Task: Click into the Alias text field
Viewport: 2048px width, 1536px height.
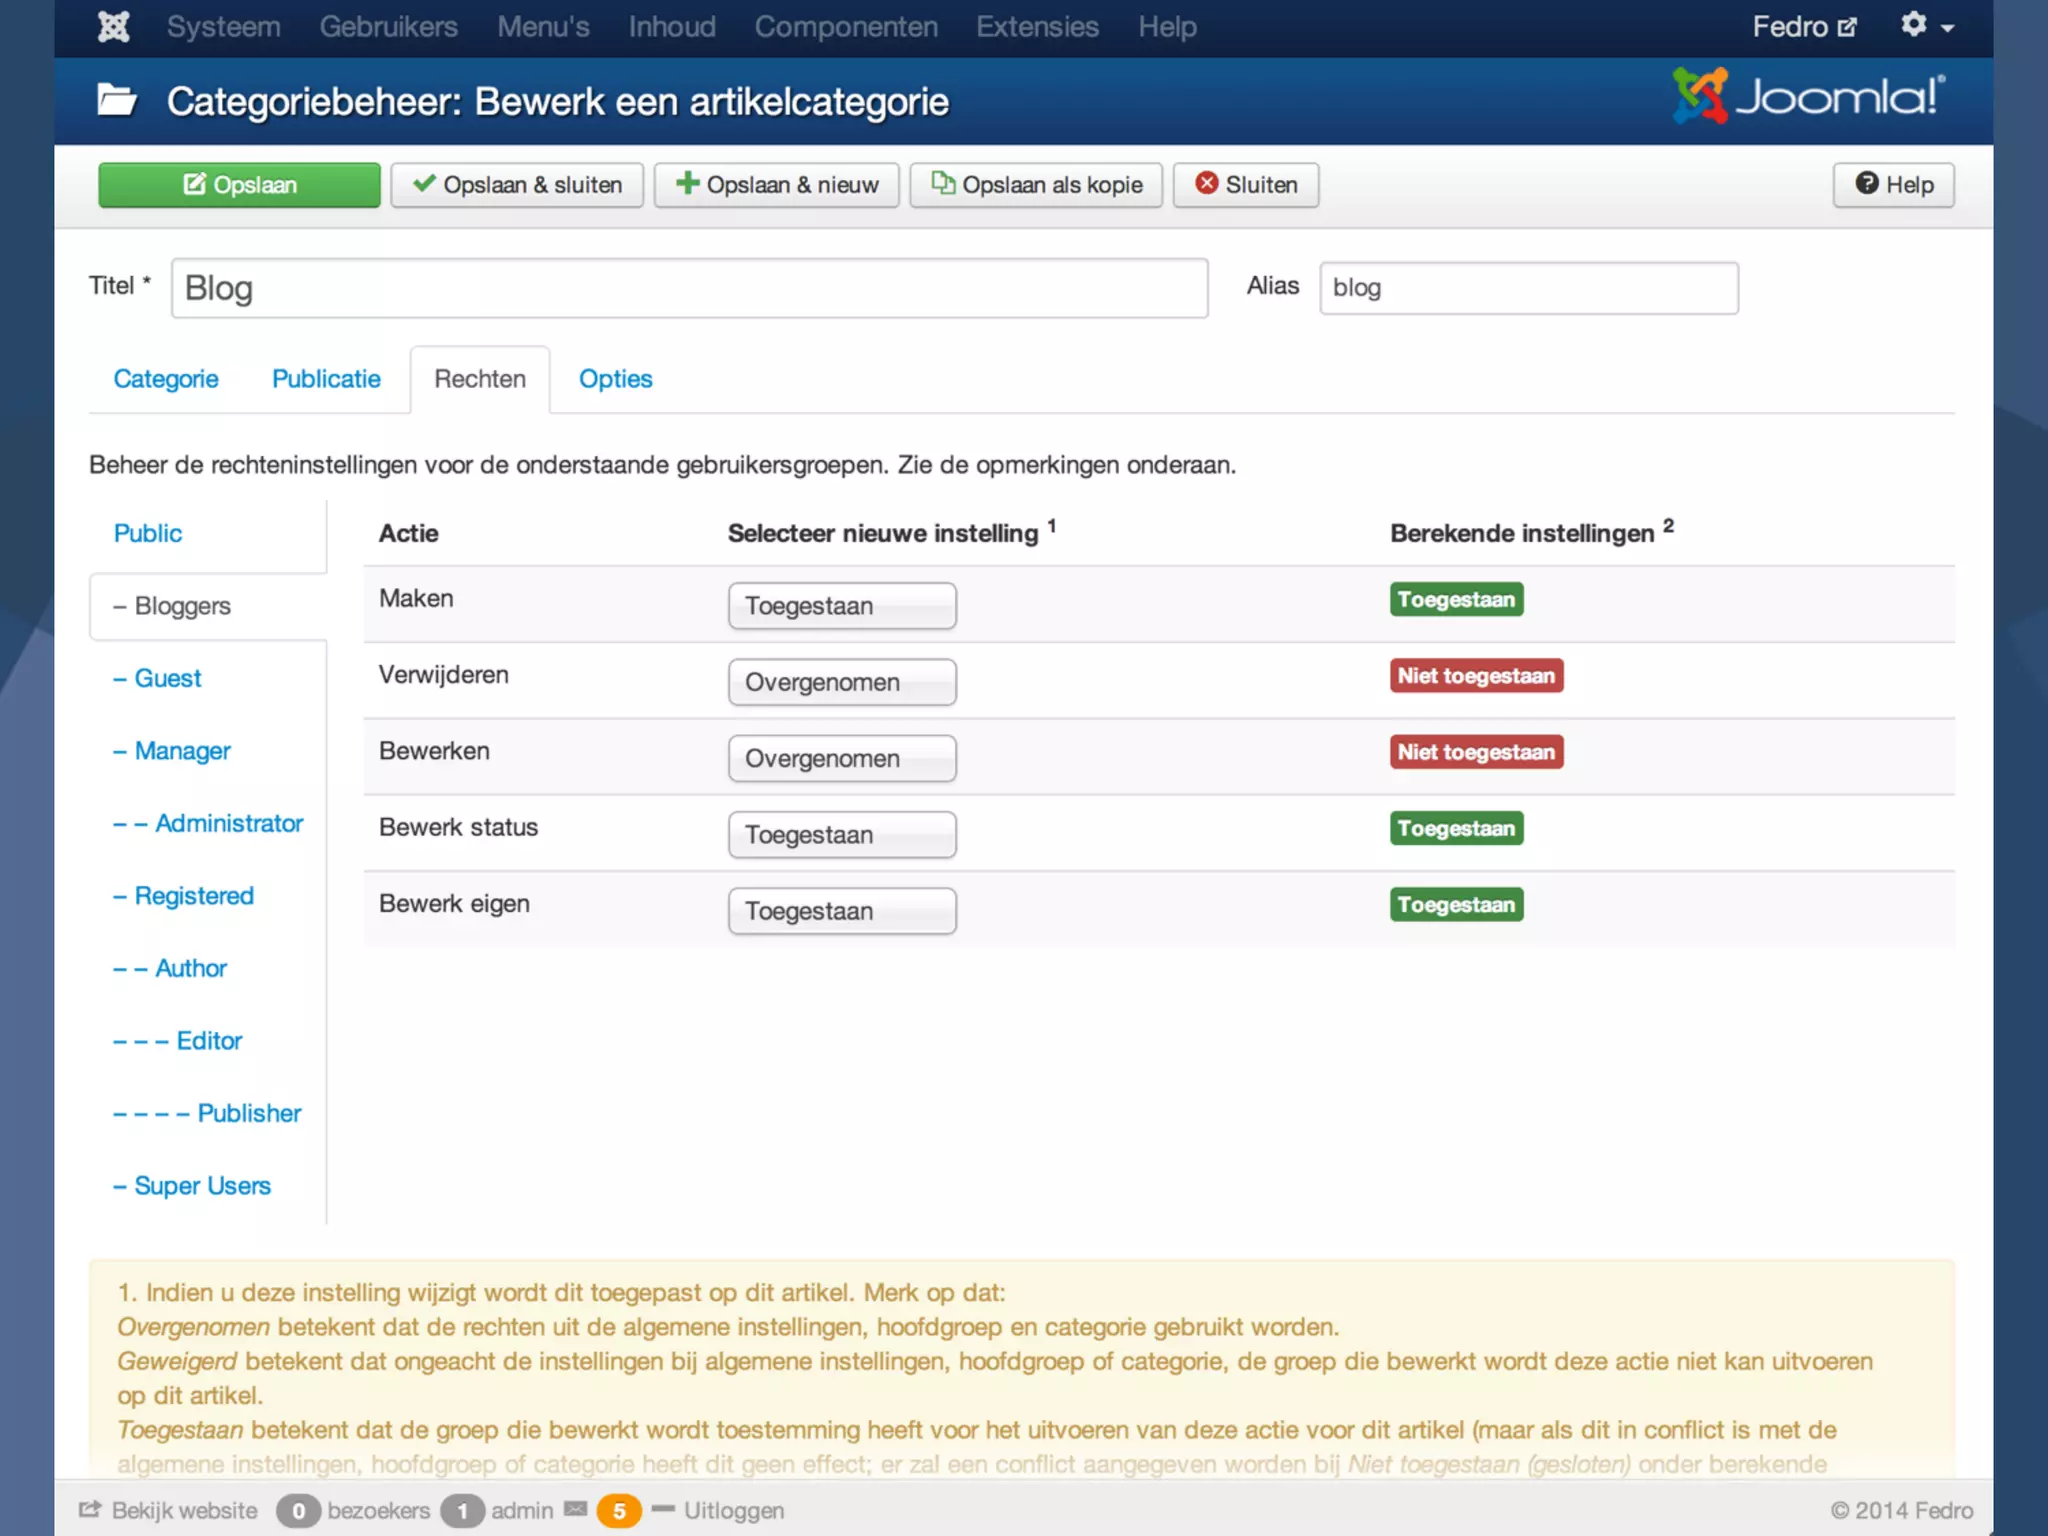Action: (1528, 288)
